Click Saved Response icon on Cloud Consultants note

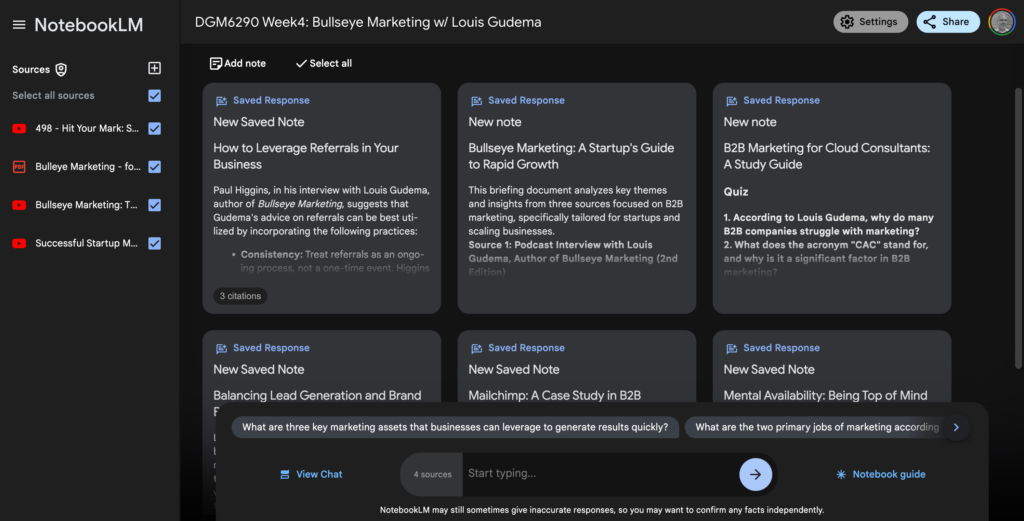pyautogui.click(x=731, y=101)
